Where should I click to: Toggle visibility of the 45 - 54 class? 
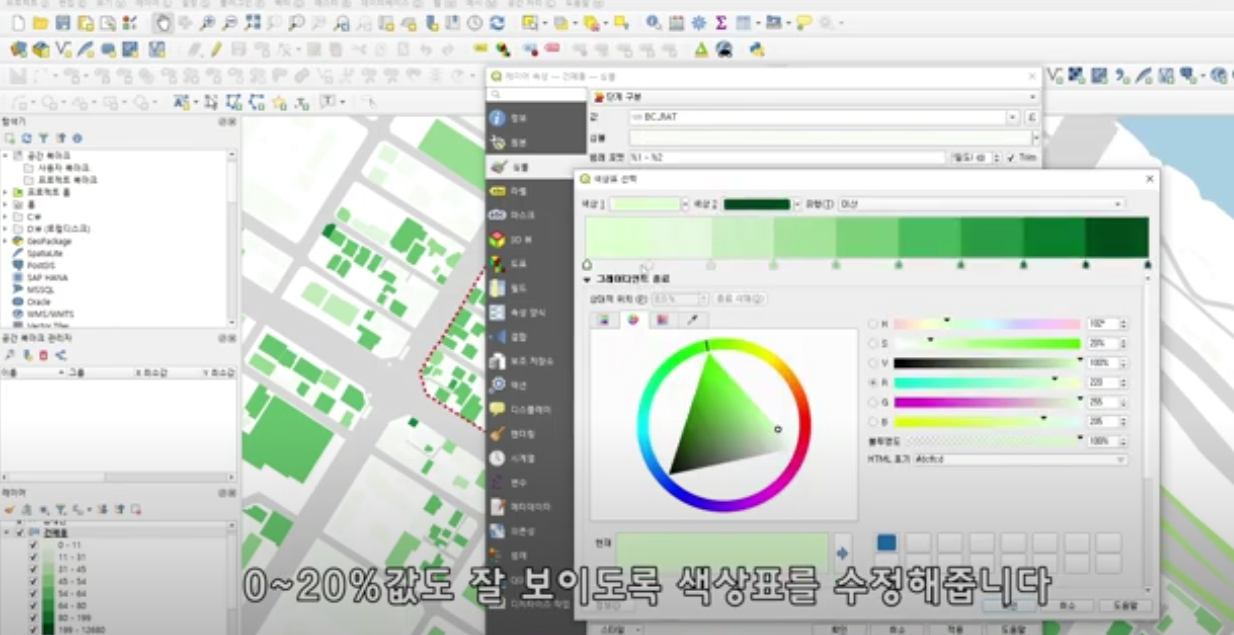pos(33,580)
